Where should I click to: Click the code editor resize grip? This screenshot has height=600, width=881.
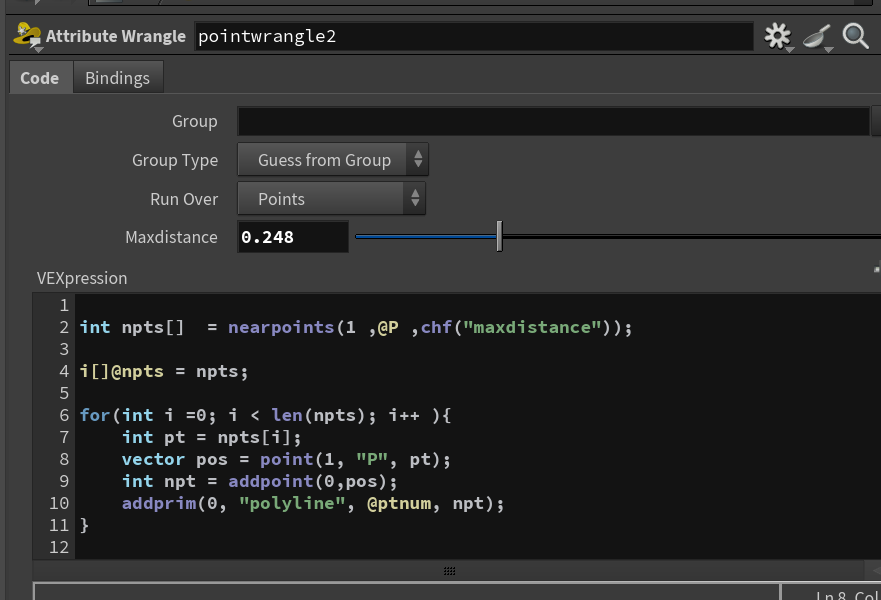pos(449,571)
